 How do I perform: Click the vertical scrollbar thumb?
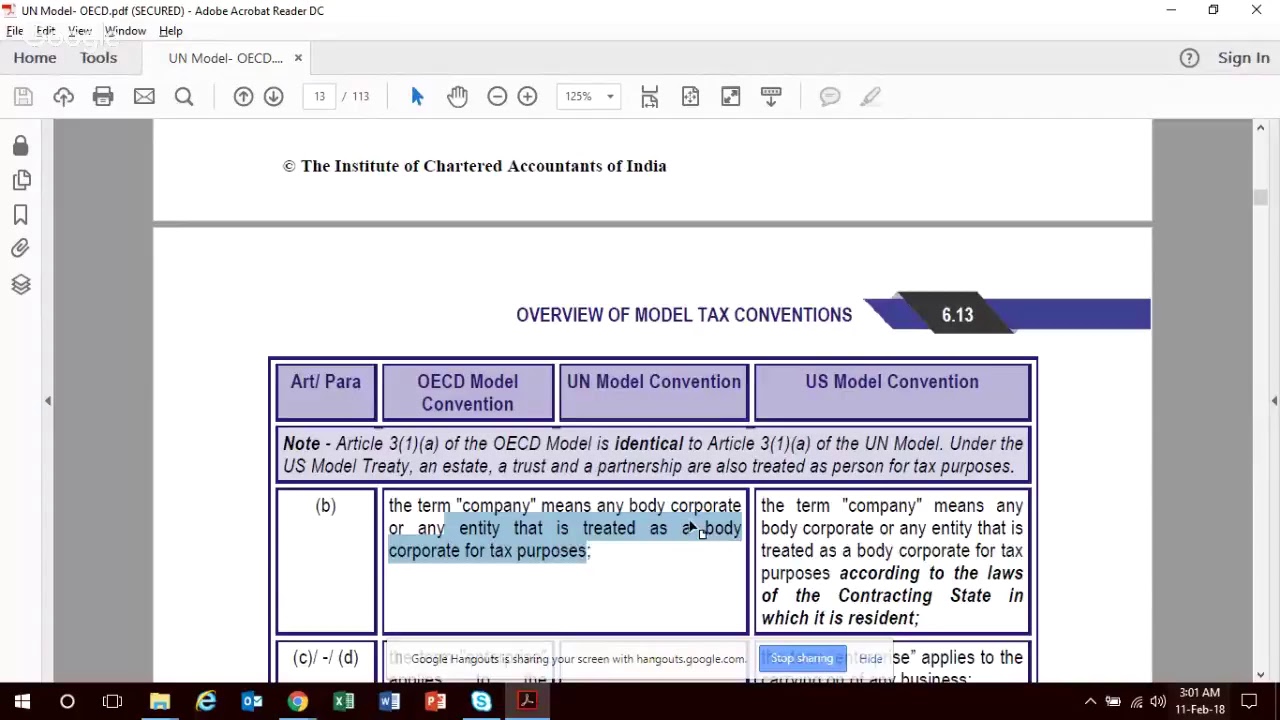pyautogui.click(x=1260, y=198)
